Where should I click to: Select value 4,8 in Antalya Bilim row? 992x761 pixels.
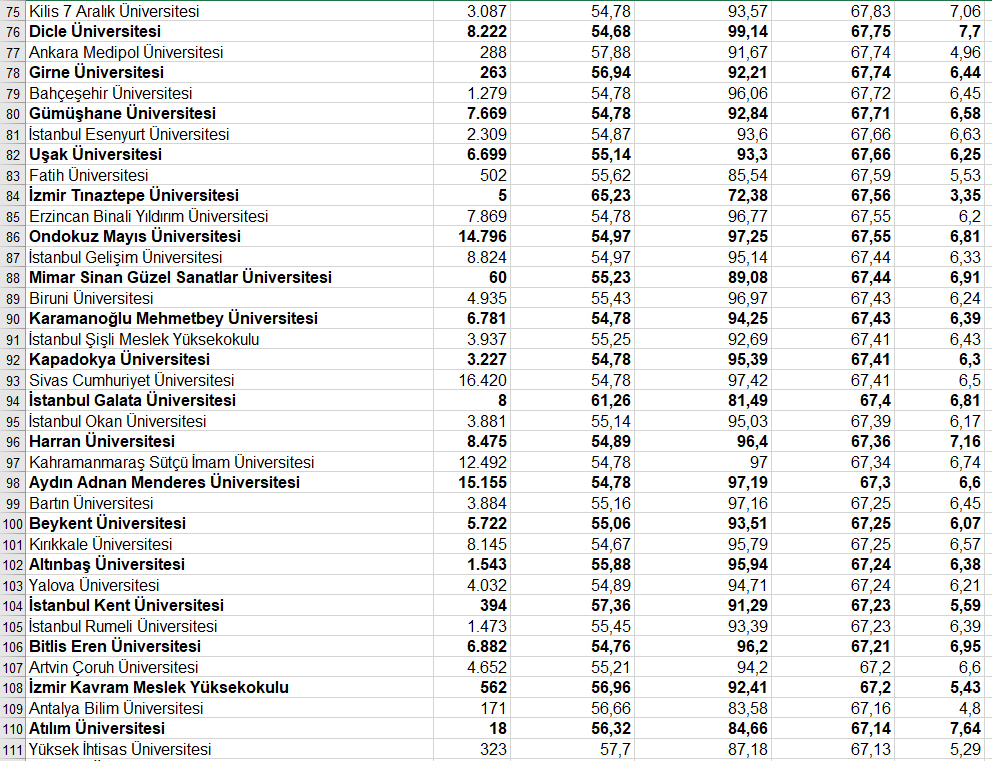click(x=940, y=708)
